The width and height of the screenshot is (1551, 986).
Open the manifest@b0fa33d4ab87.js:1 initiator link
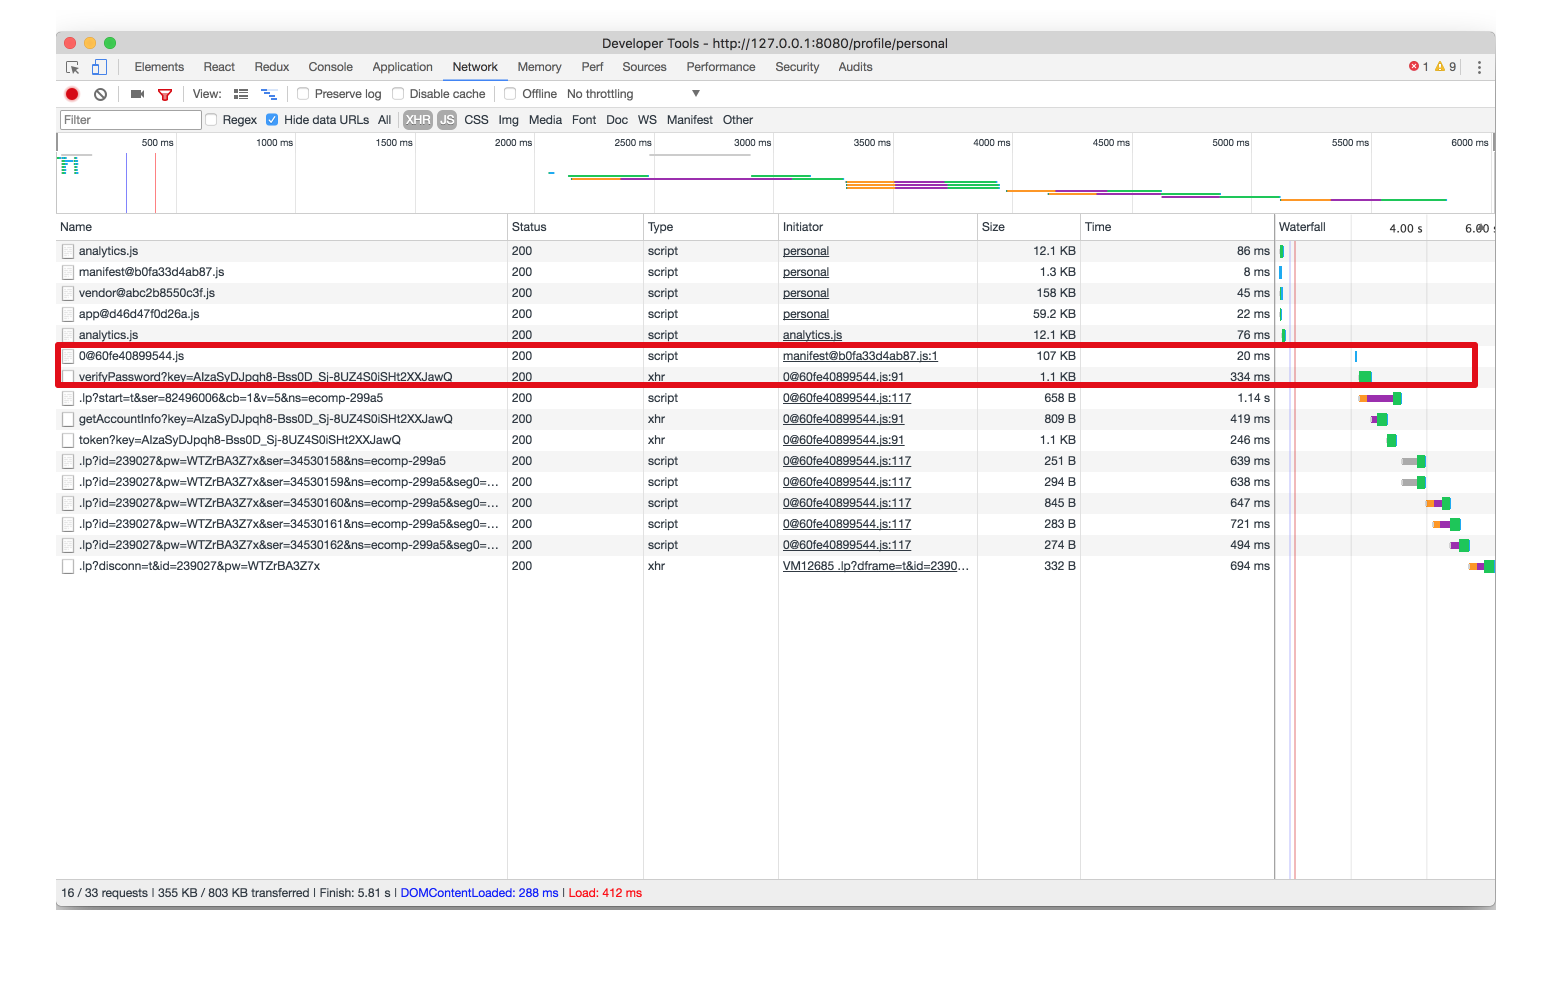click(860, 356)
